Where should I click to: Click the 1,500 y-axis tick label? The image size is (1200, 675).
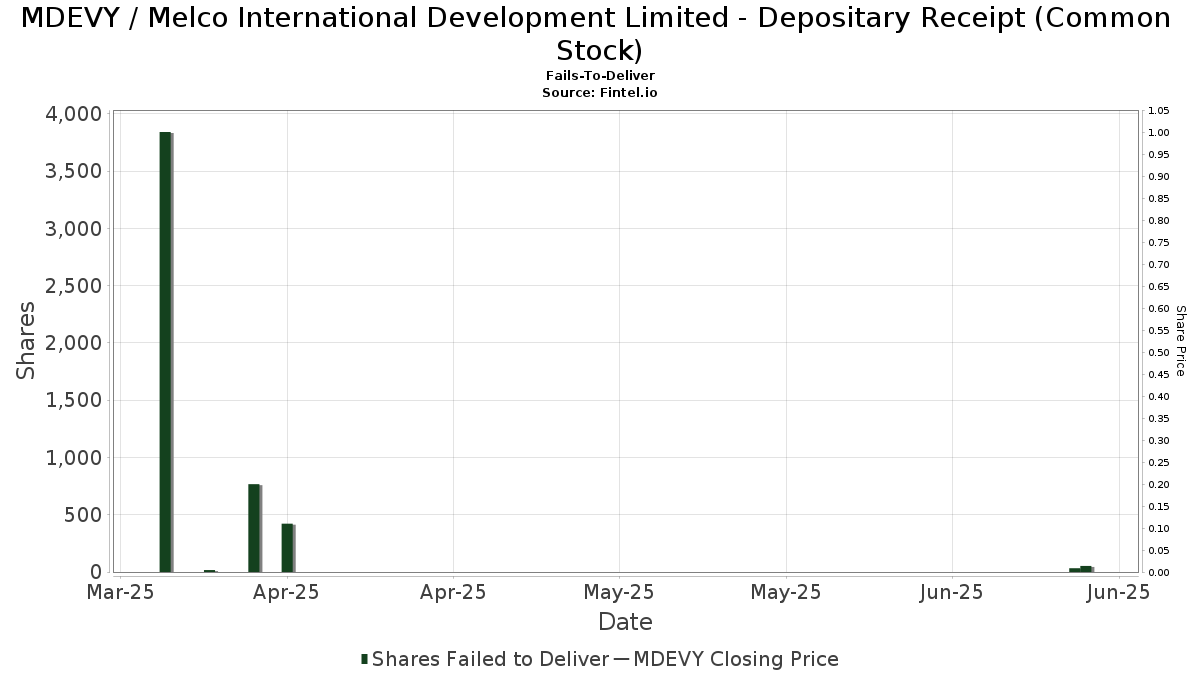[74, 400]
